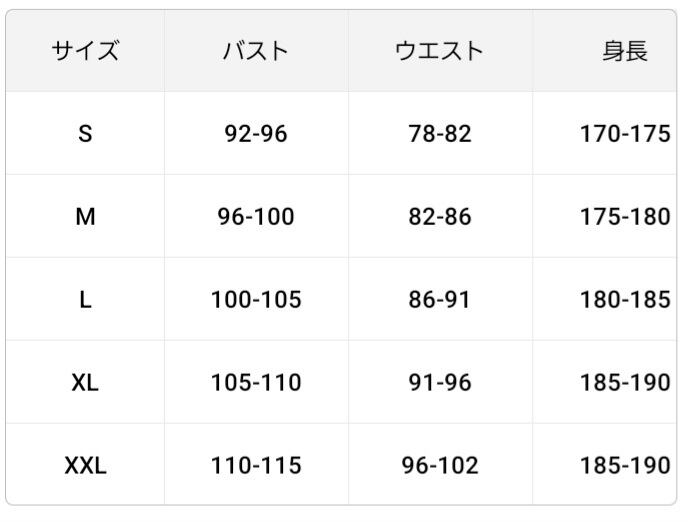Screen dimensions: 689x522
Task: Select the L size row label
Action: (85, 300)
